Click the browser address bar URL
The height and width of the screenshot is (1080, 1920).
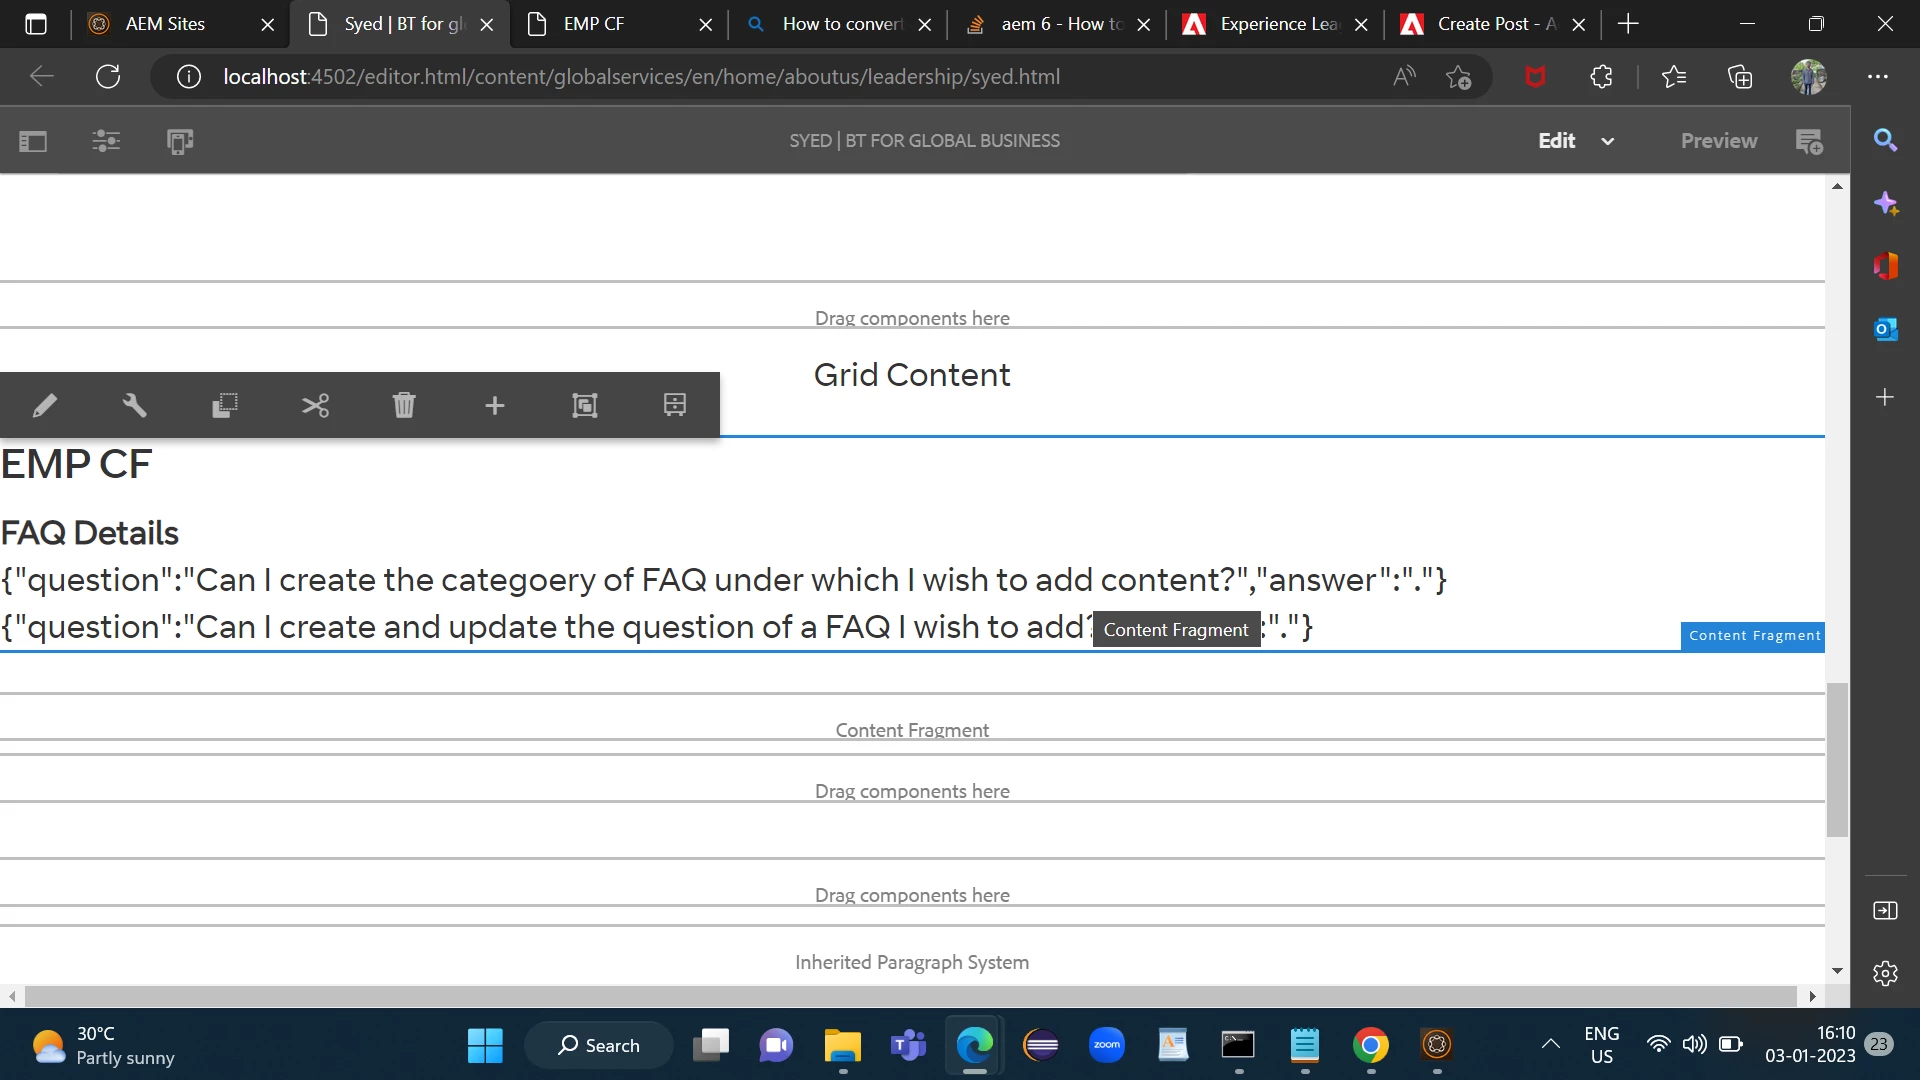(640, 77)
